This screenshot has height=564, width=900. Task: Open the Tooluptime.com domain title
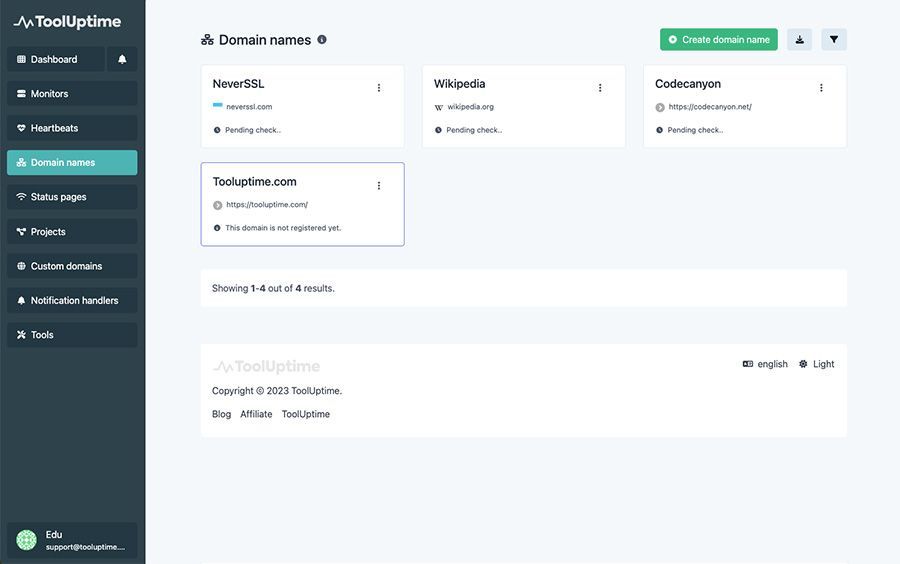point(254,182)
